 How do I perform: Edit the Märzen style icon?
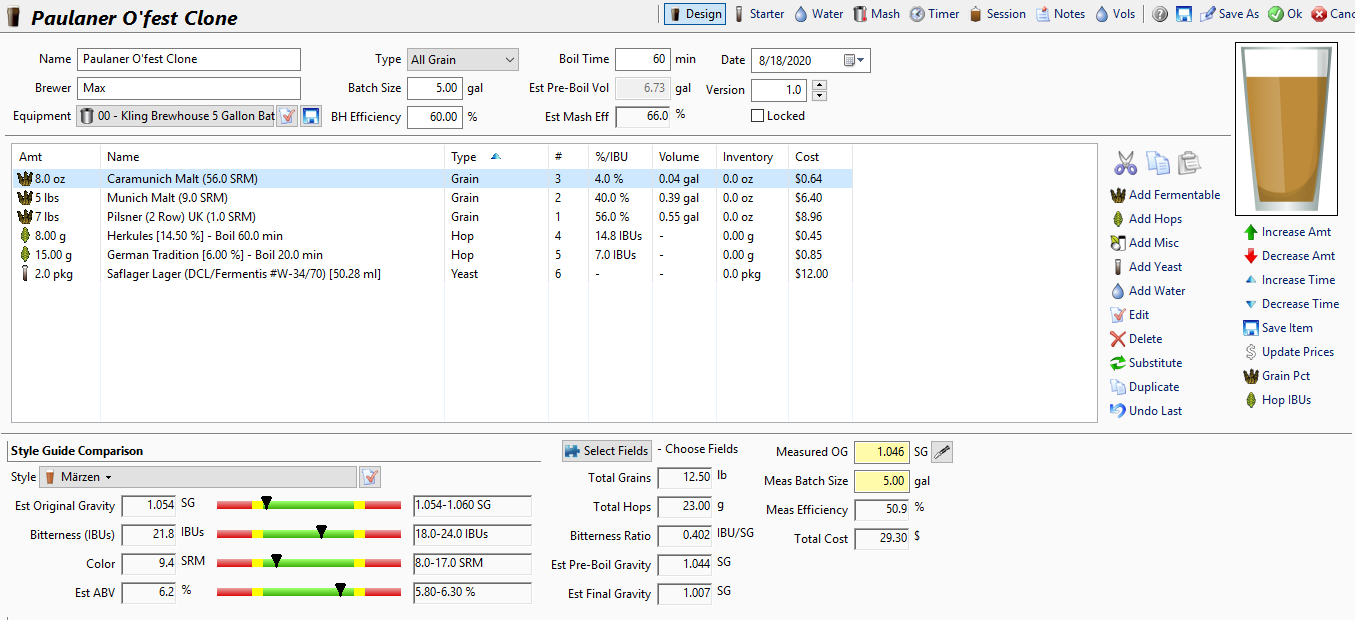pyautogui.click(x=370, y=477)
